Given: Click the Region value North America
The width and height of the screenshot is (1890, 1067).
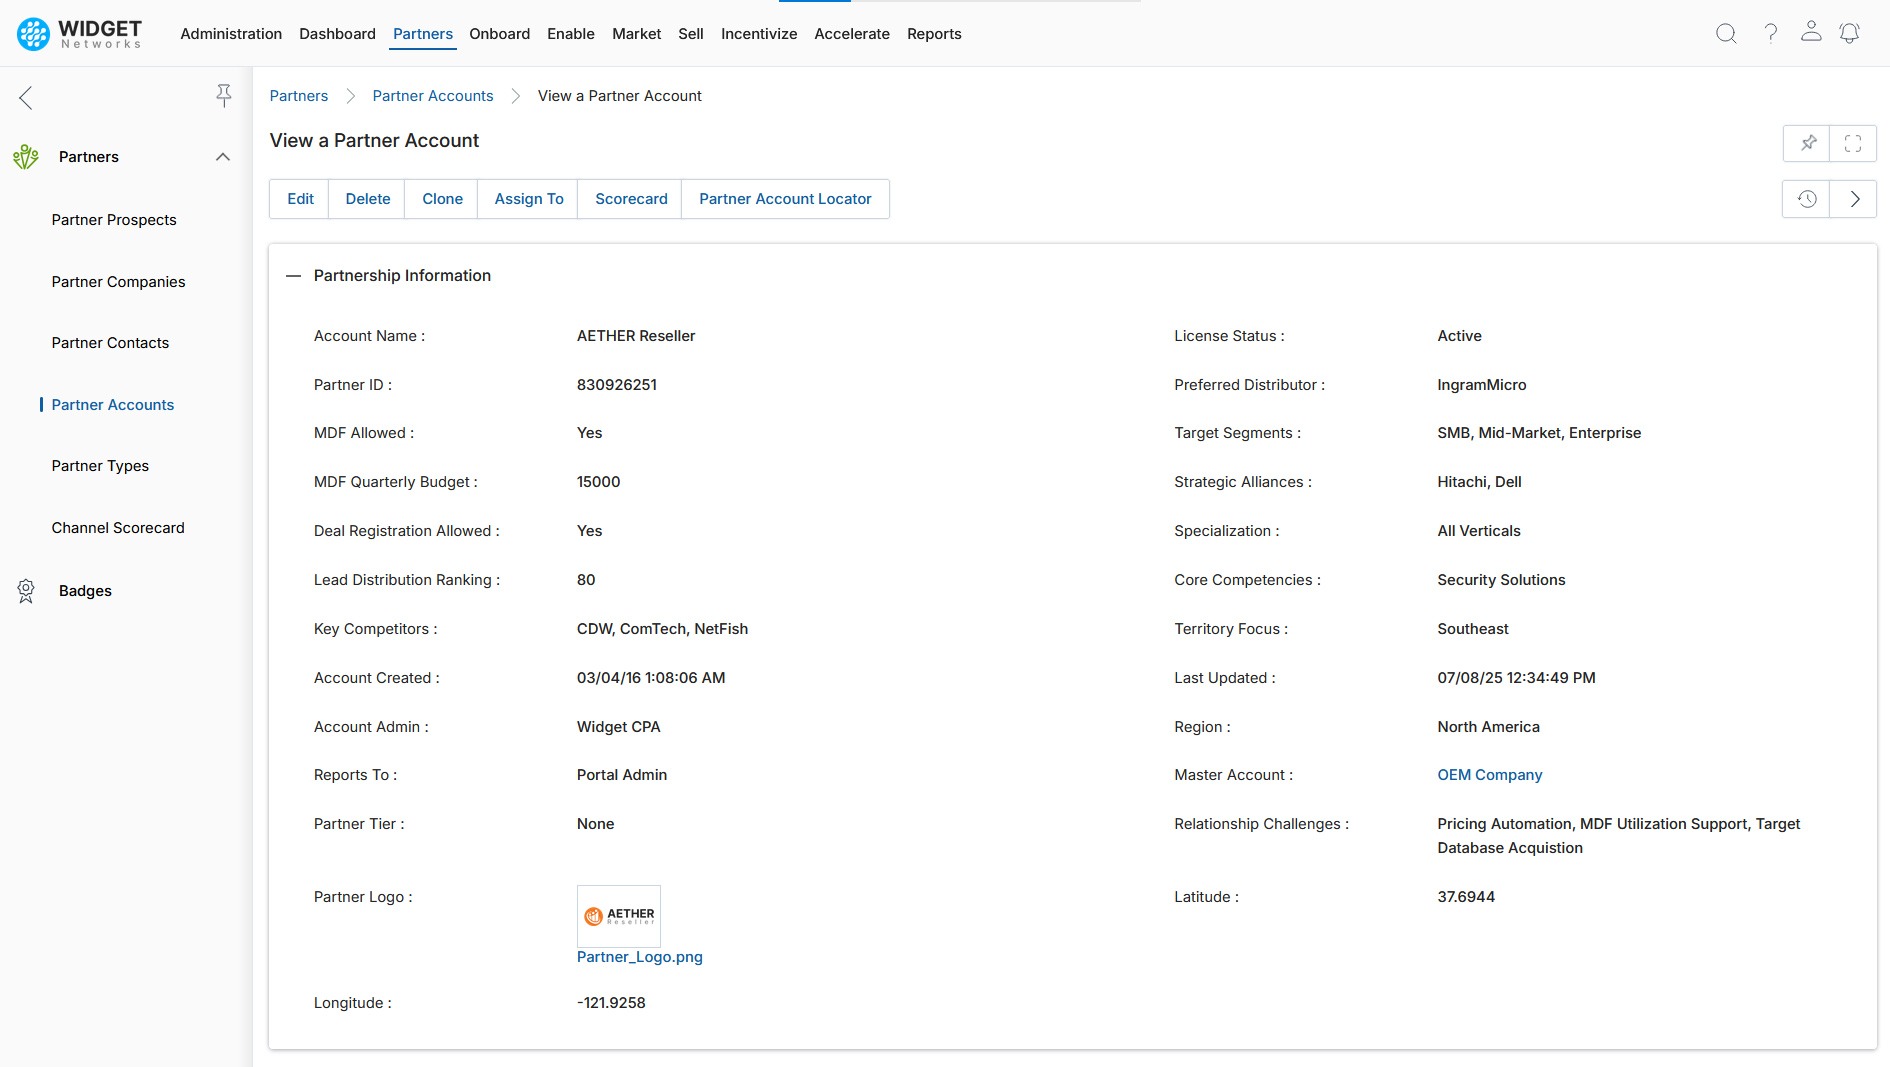Looking at the screenshot, I should pos(1488,727).
